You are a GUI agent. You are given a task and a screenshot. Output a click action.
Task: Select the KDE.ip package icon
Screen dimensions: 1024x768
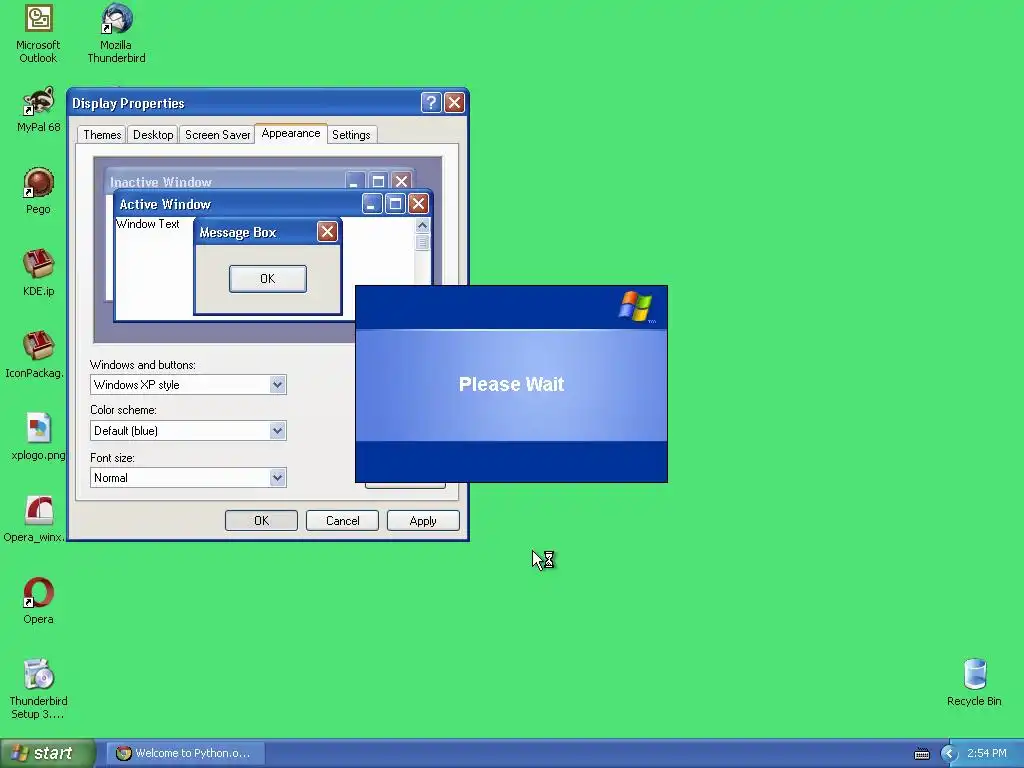(38, 272)
